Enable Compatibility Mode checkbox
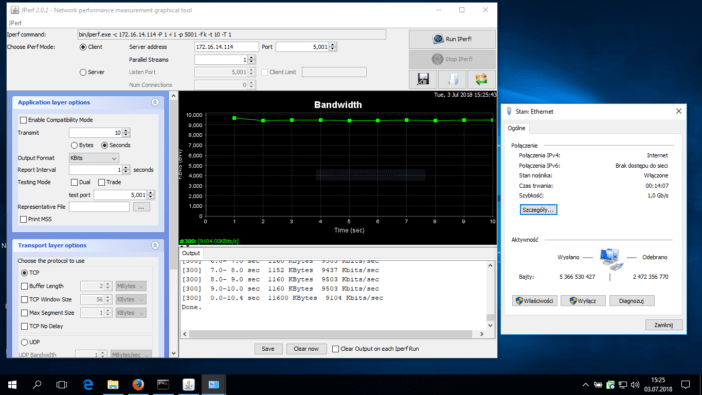Screen dimensions: 702x395 click(23, 120)
